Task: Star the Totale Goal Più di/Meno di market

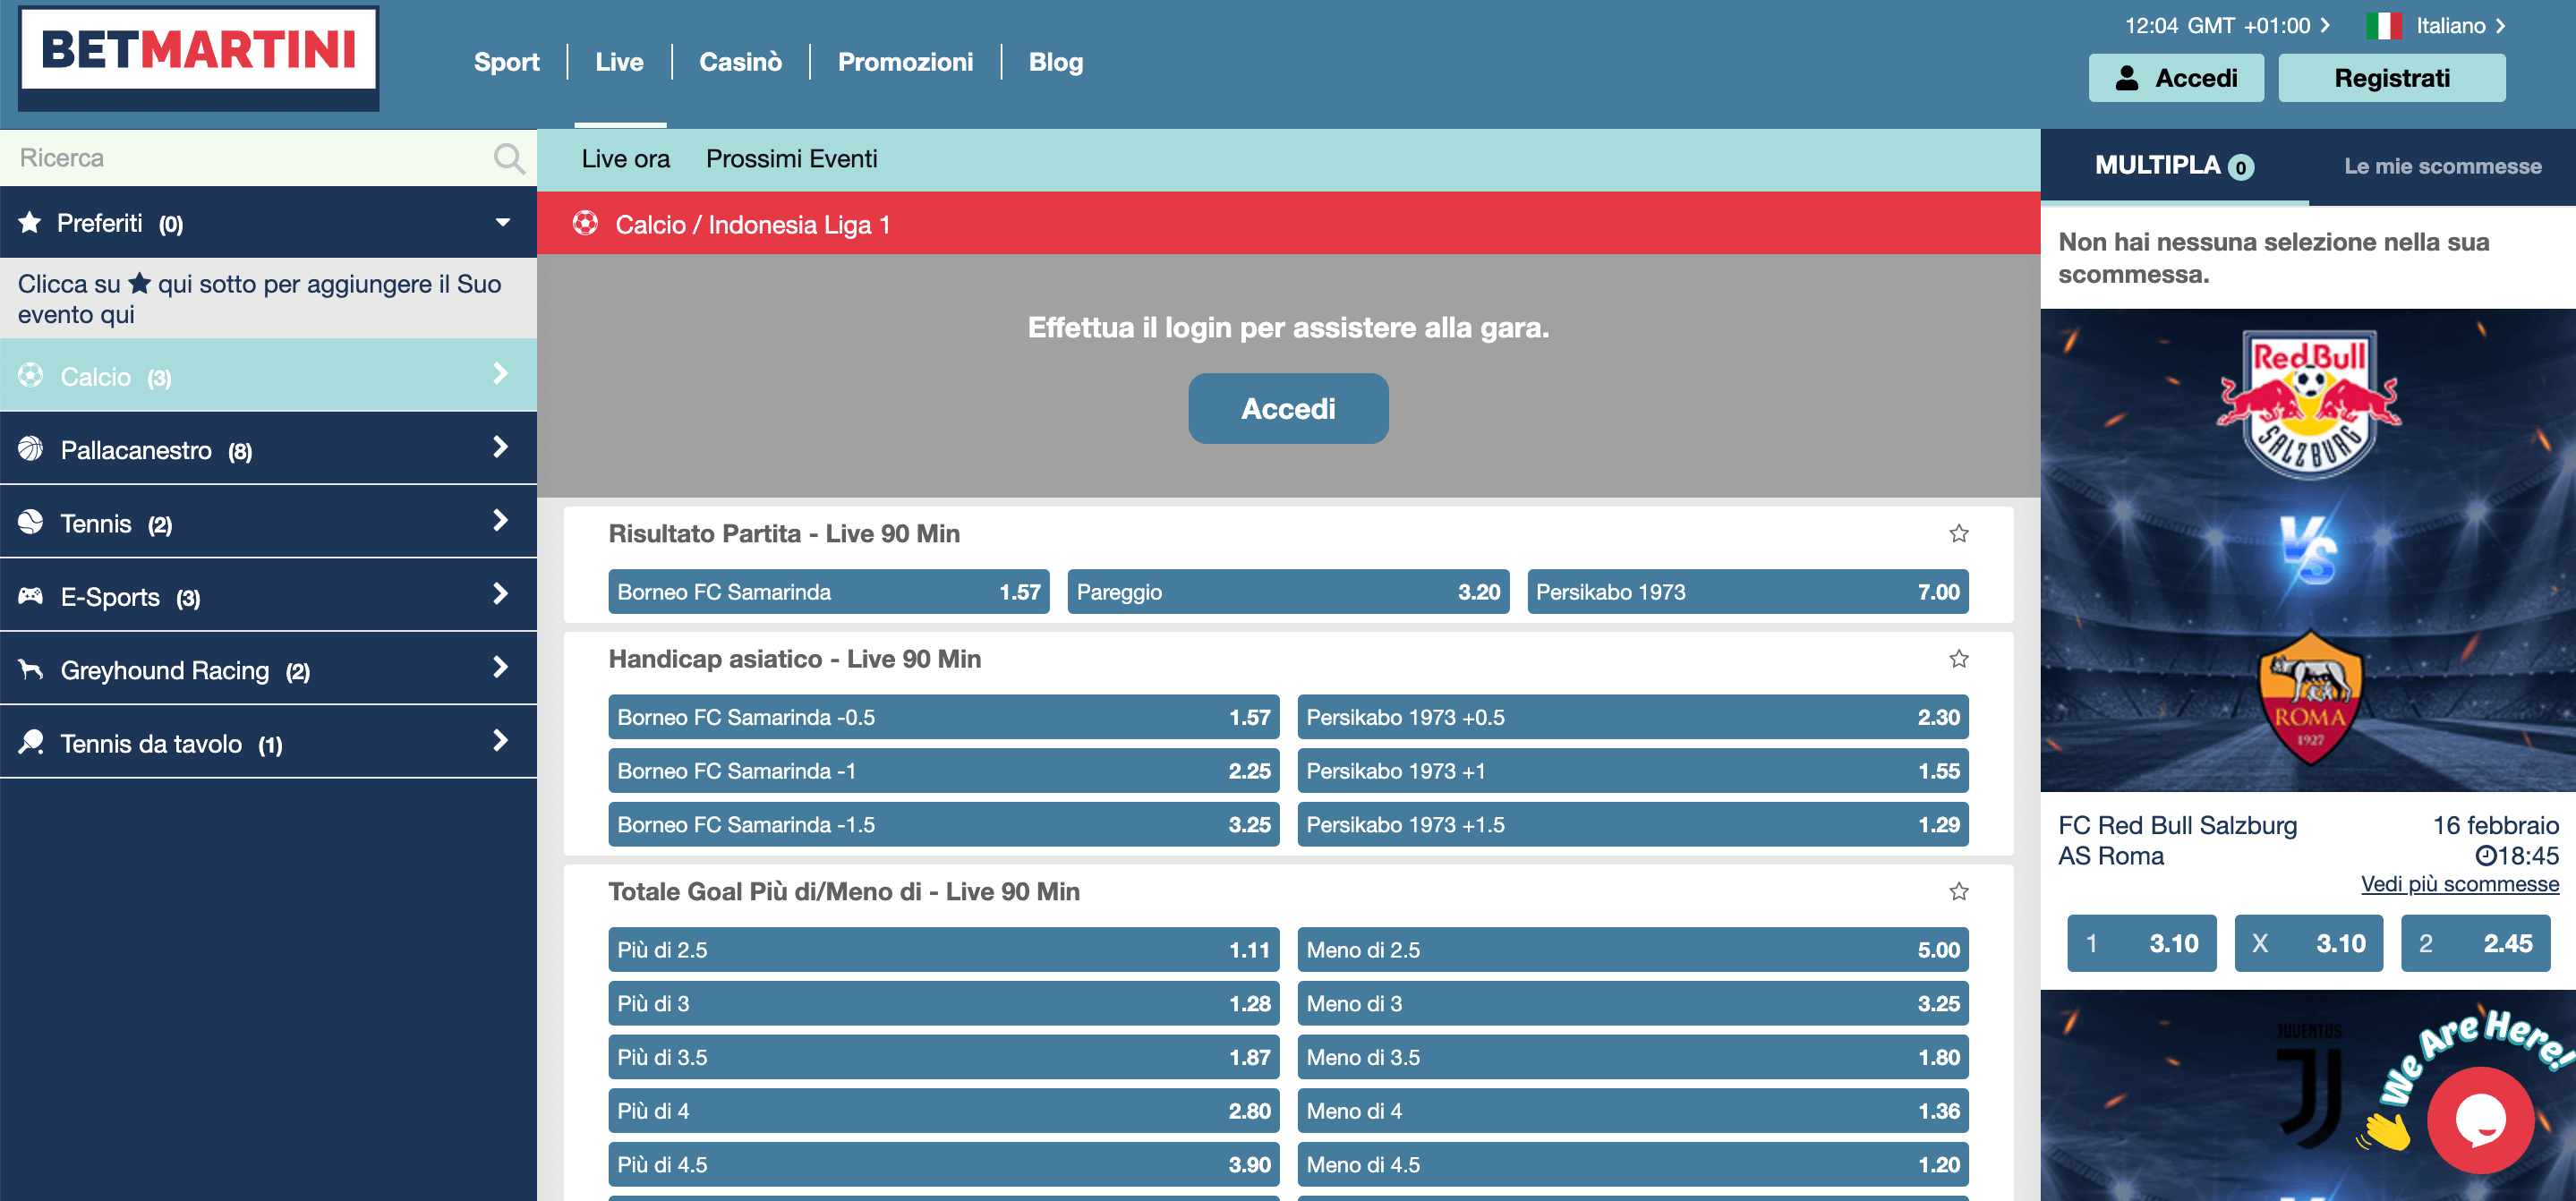Action: point(1959,891)
